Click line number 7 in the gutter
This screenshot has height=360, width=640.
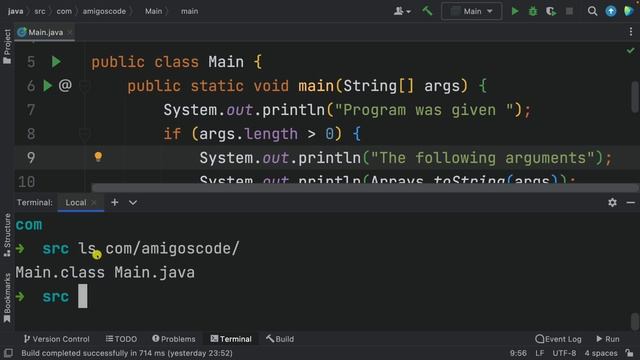[31, 110]
